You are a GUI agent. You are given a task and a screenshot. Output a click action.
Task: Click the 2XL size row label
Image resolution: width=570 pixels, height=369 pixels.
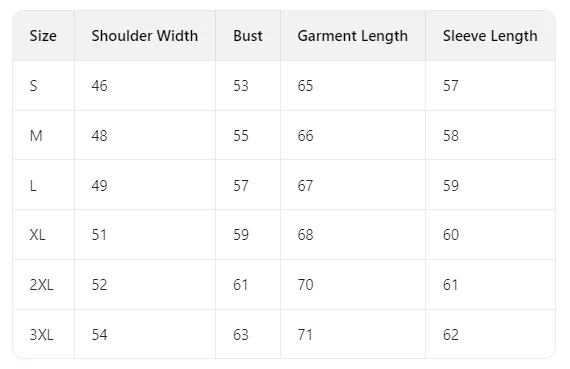(41, 285)
